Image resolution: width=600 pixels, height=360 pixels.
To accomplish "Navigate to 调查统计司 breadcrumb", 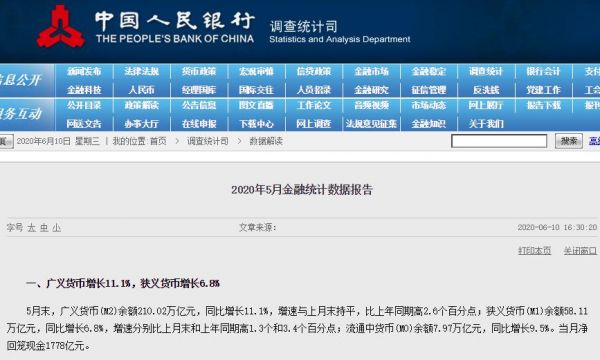I will (x=207, y=141).
